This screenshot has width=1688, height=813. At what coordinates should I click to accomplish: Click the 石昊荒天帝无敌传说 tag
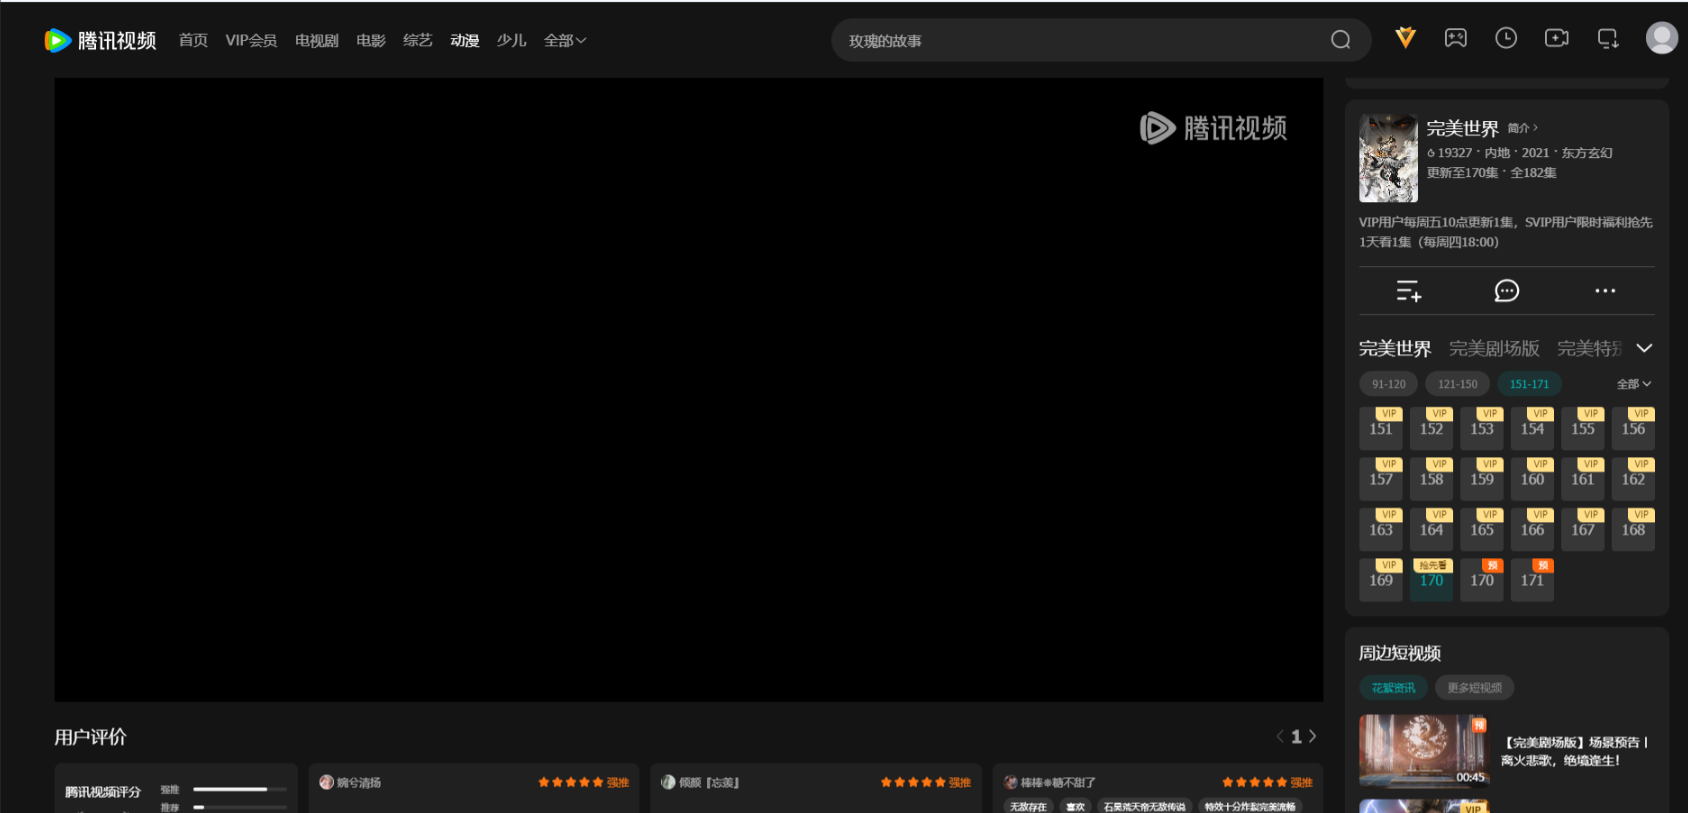pos(1144,806)
